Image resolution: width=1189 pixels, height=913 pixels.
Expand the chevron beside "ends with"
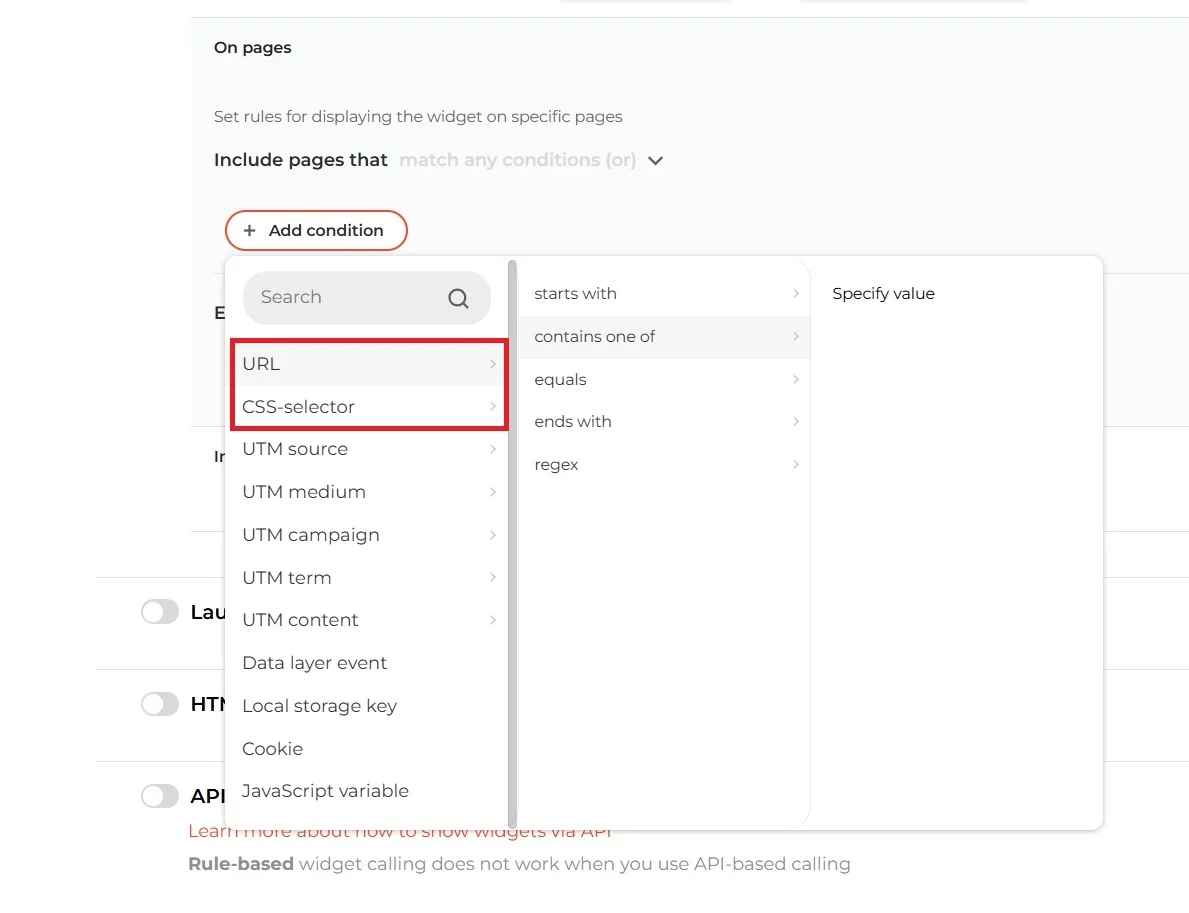[x=796, y=421]
